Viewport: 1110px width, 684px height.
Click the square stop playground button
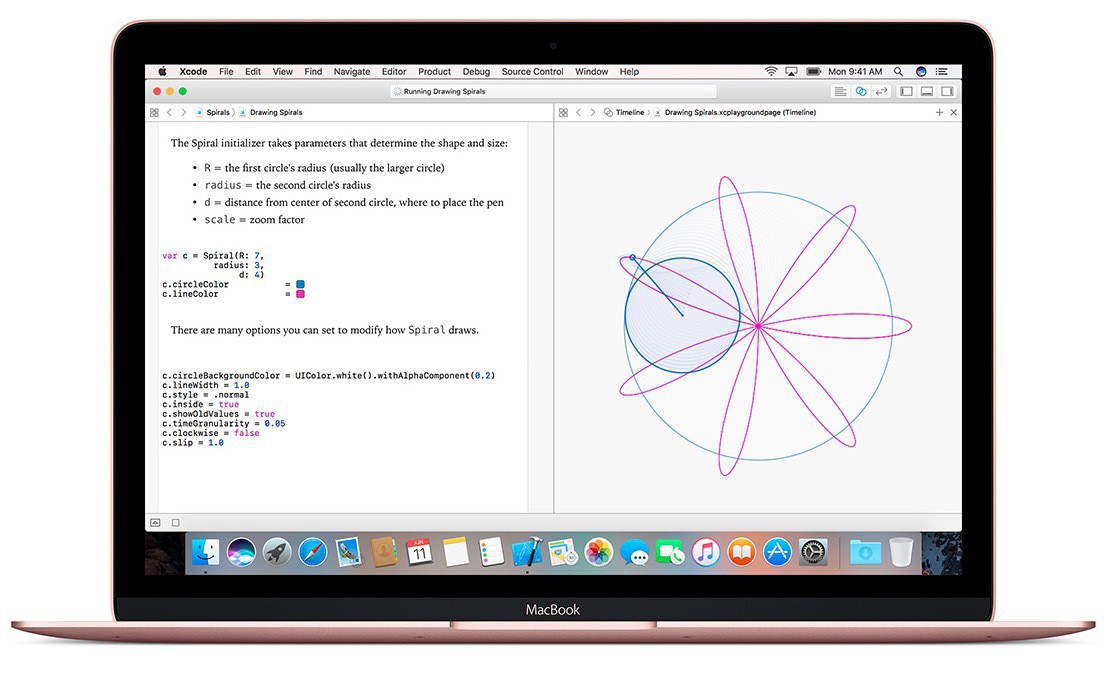coord(176,523)
